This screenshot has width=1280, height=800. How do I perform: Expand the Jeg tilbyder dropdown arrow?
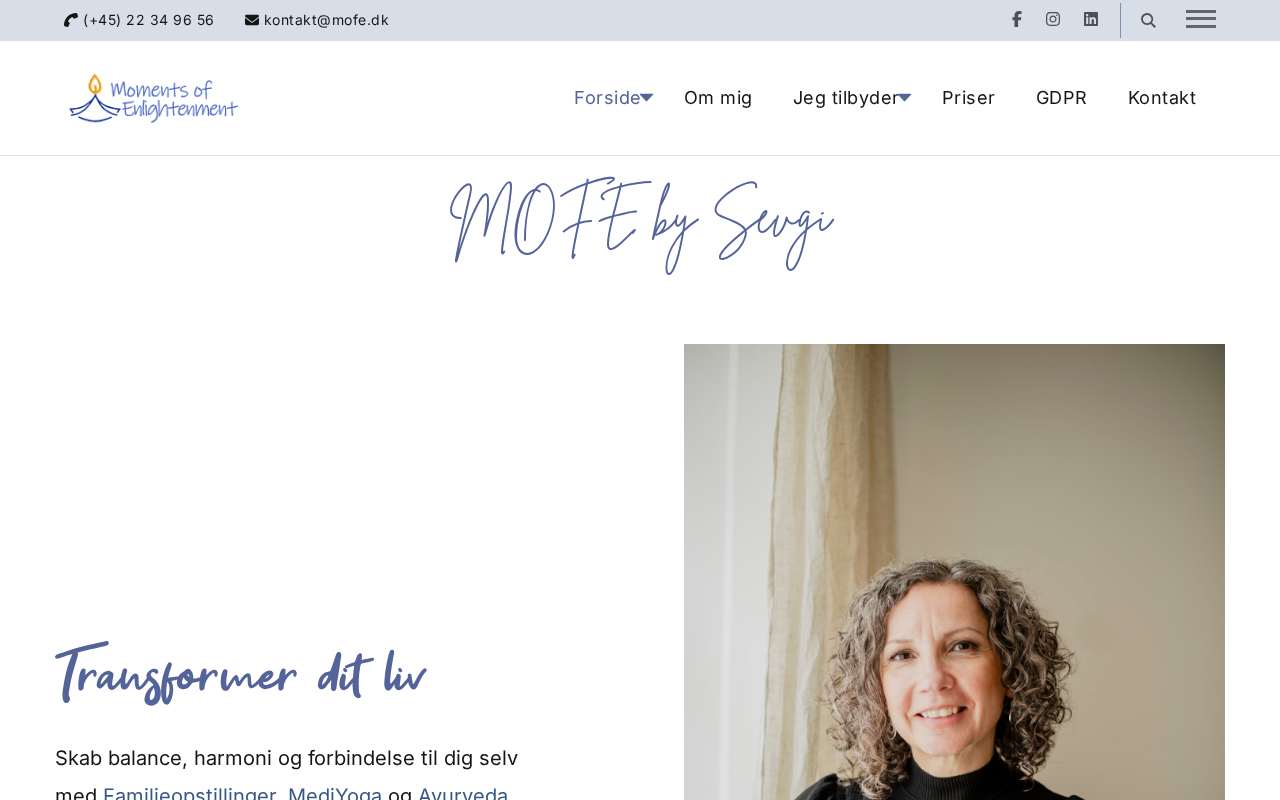click(905, 97)
